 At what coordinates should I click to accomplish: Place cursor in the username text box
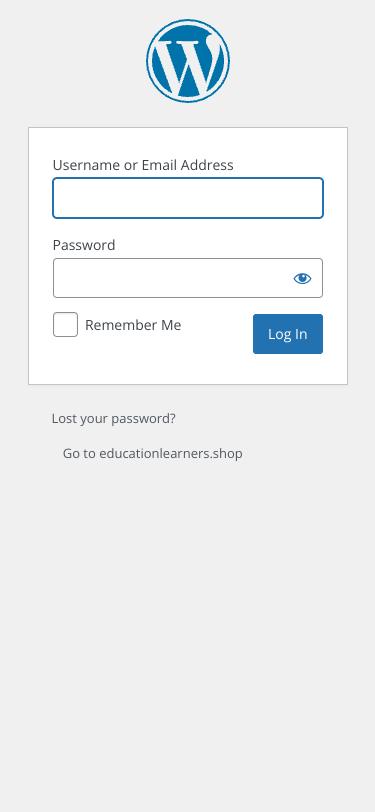coord(188,198)
